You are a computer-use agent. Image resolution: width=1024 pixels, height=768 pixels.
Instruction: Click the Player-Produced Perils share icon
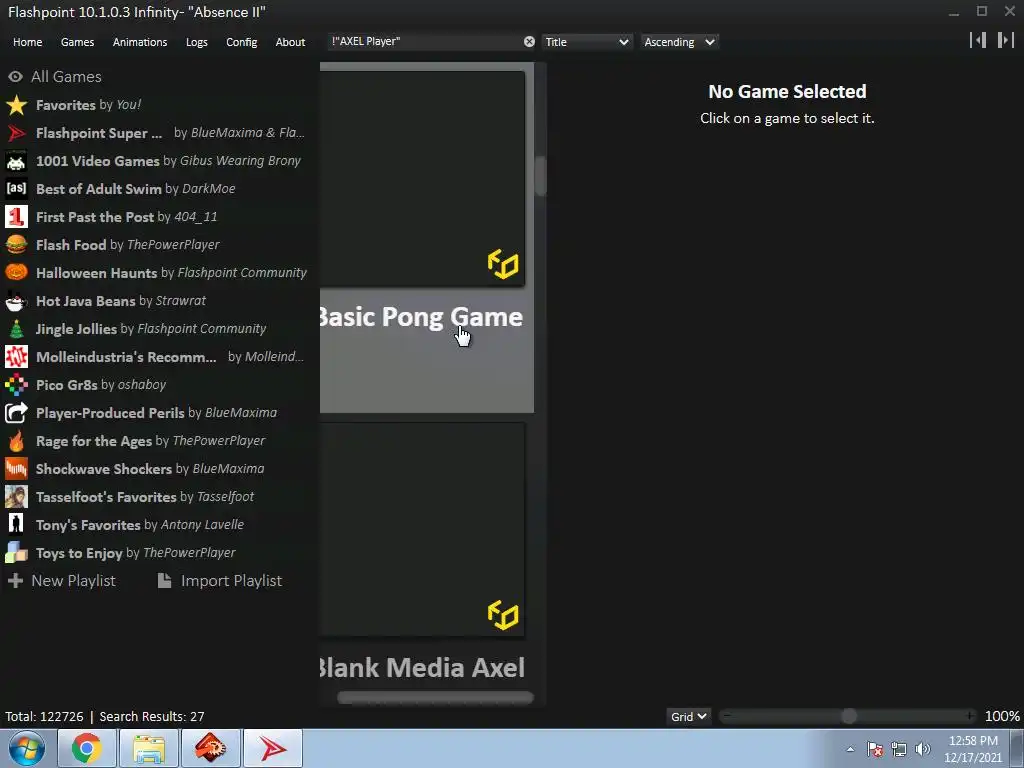16,413
